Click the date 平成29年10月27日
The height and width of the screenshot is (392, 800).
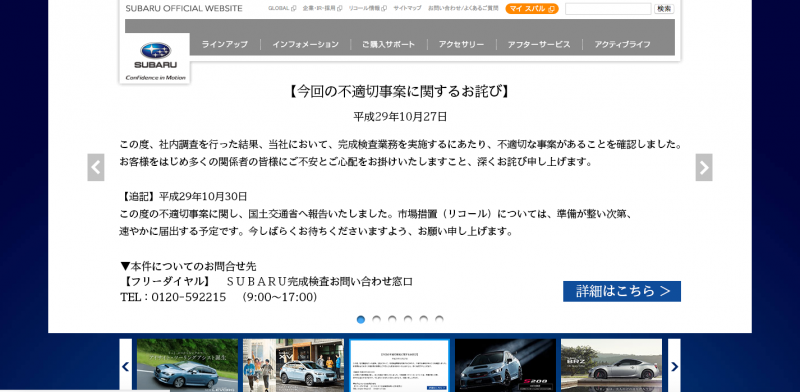pyautogui.click(x=400, y=117)
